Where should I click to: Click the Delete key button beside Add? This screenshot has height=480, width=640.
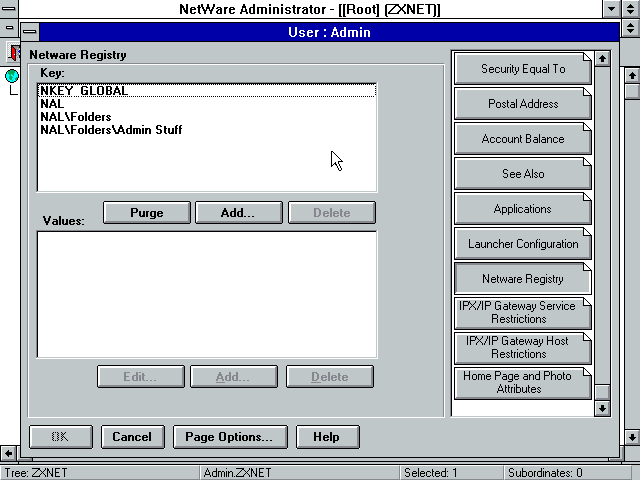[332, 213]
